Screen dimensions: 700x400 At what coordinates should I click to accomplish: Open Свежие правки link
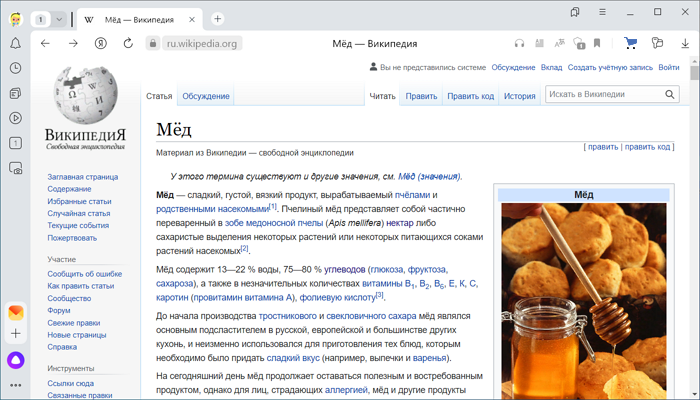click(x=74, y=323)
